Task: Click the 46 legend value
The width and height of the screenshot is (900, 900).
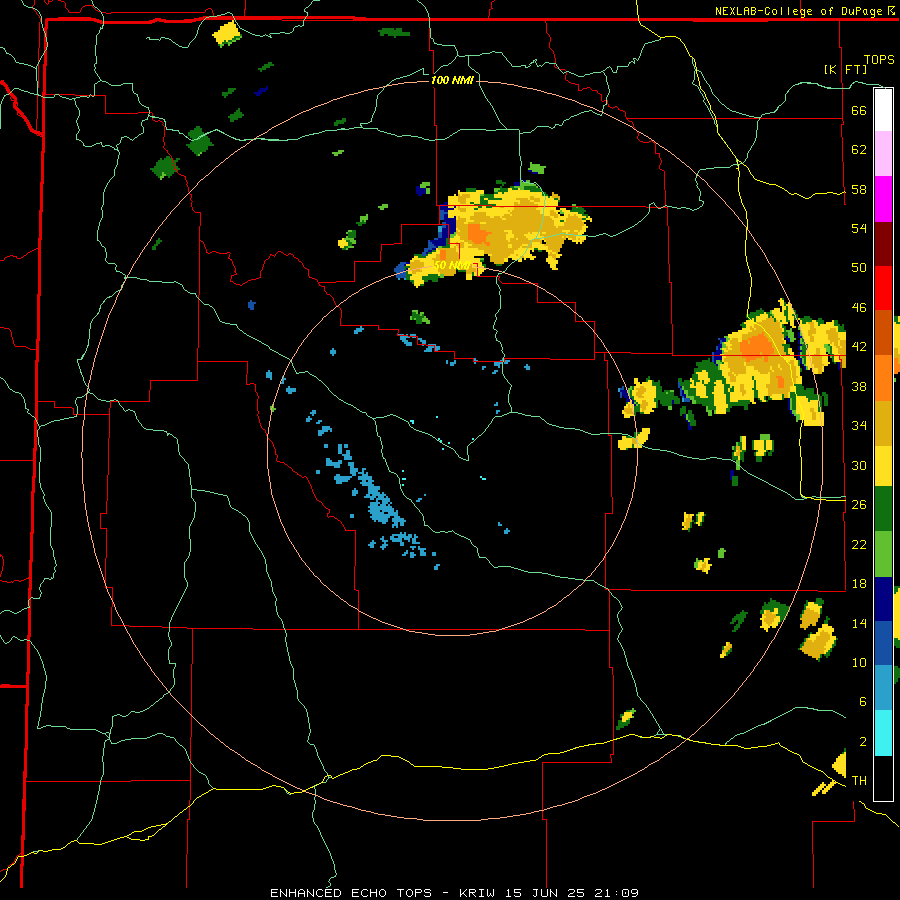Action: pyautogui.click(x=859, y=308)
